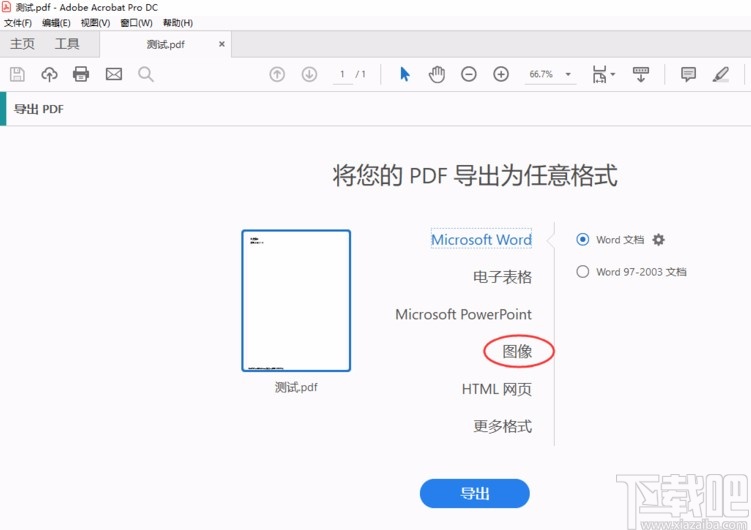Close the 测试.pdf tab
The height and width of the screenshot is (530, 751).
point(222,44)
